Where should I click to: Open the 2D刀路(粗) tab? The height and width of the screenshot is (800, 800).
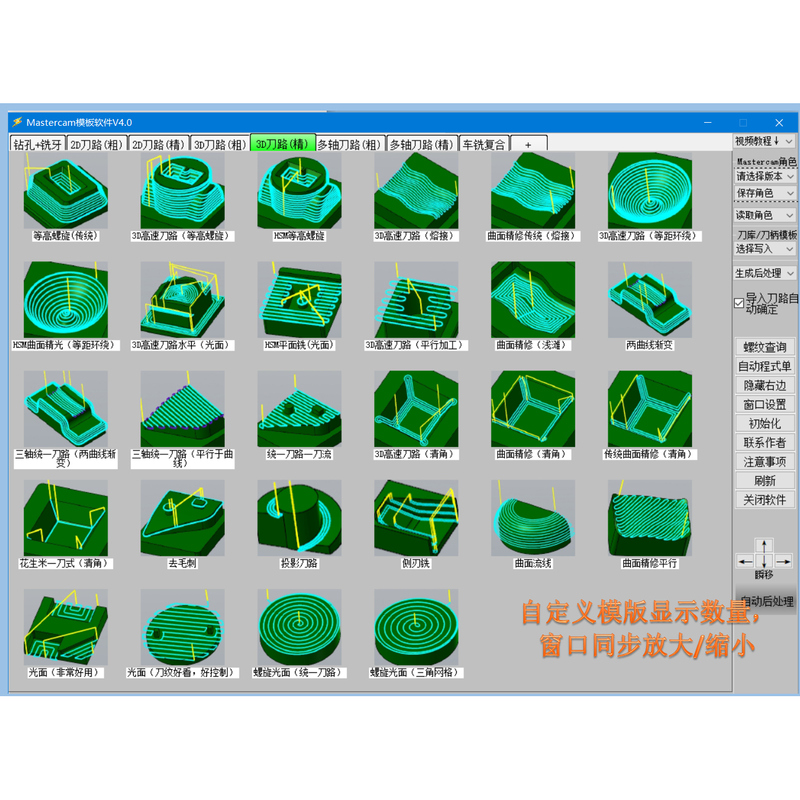pos(96,144)
